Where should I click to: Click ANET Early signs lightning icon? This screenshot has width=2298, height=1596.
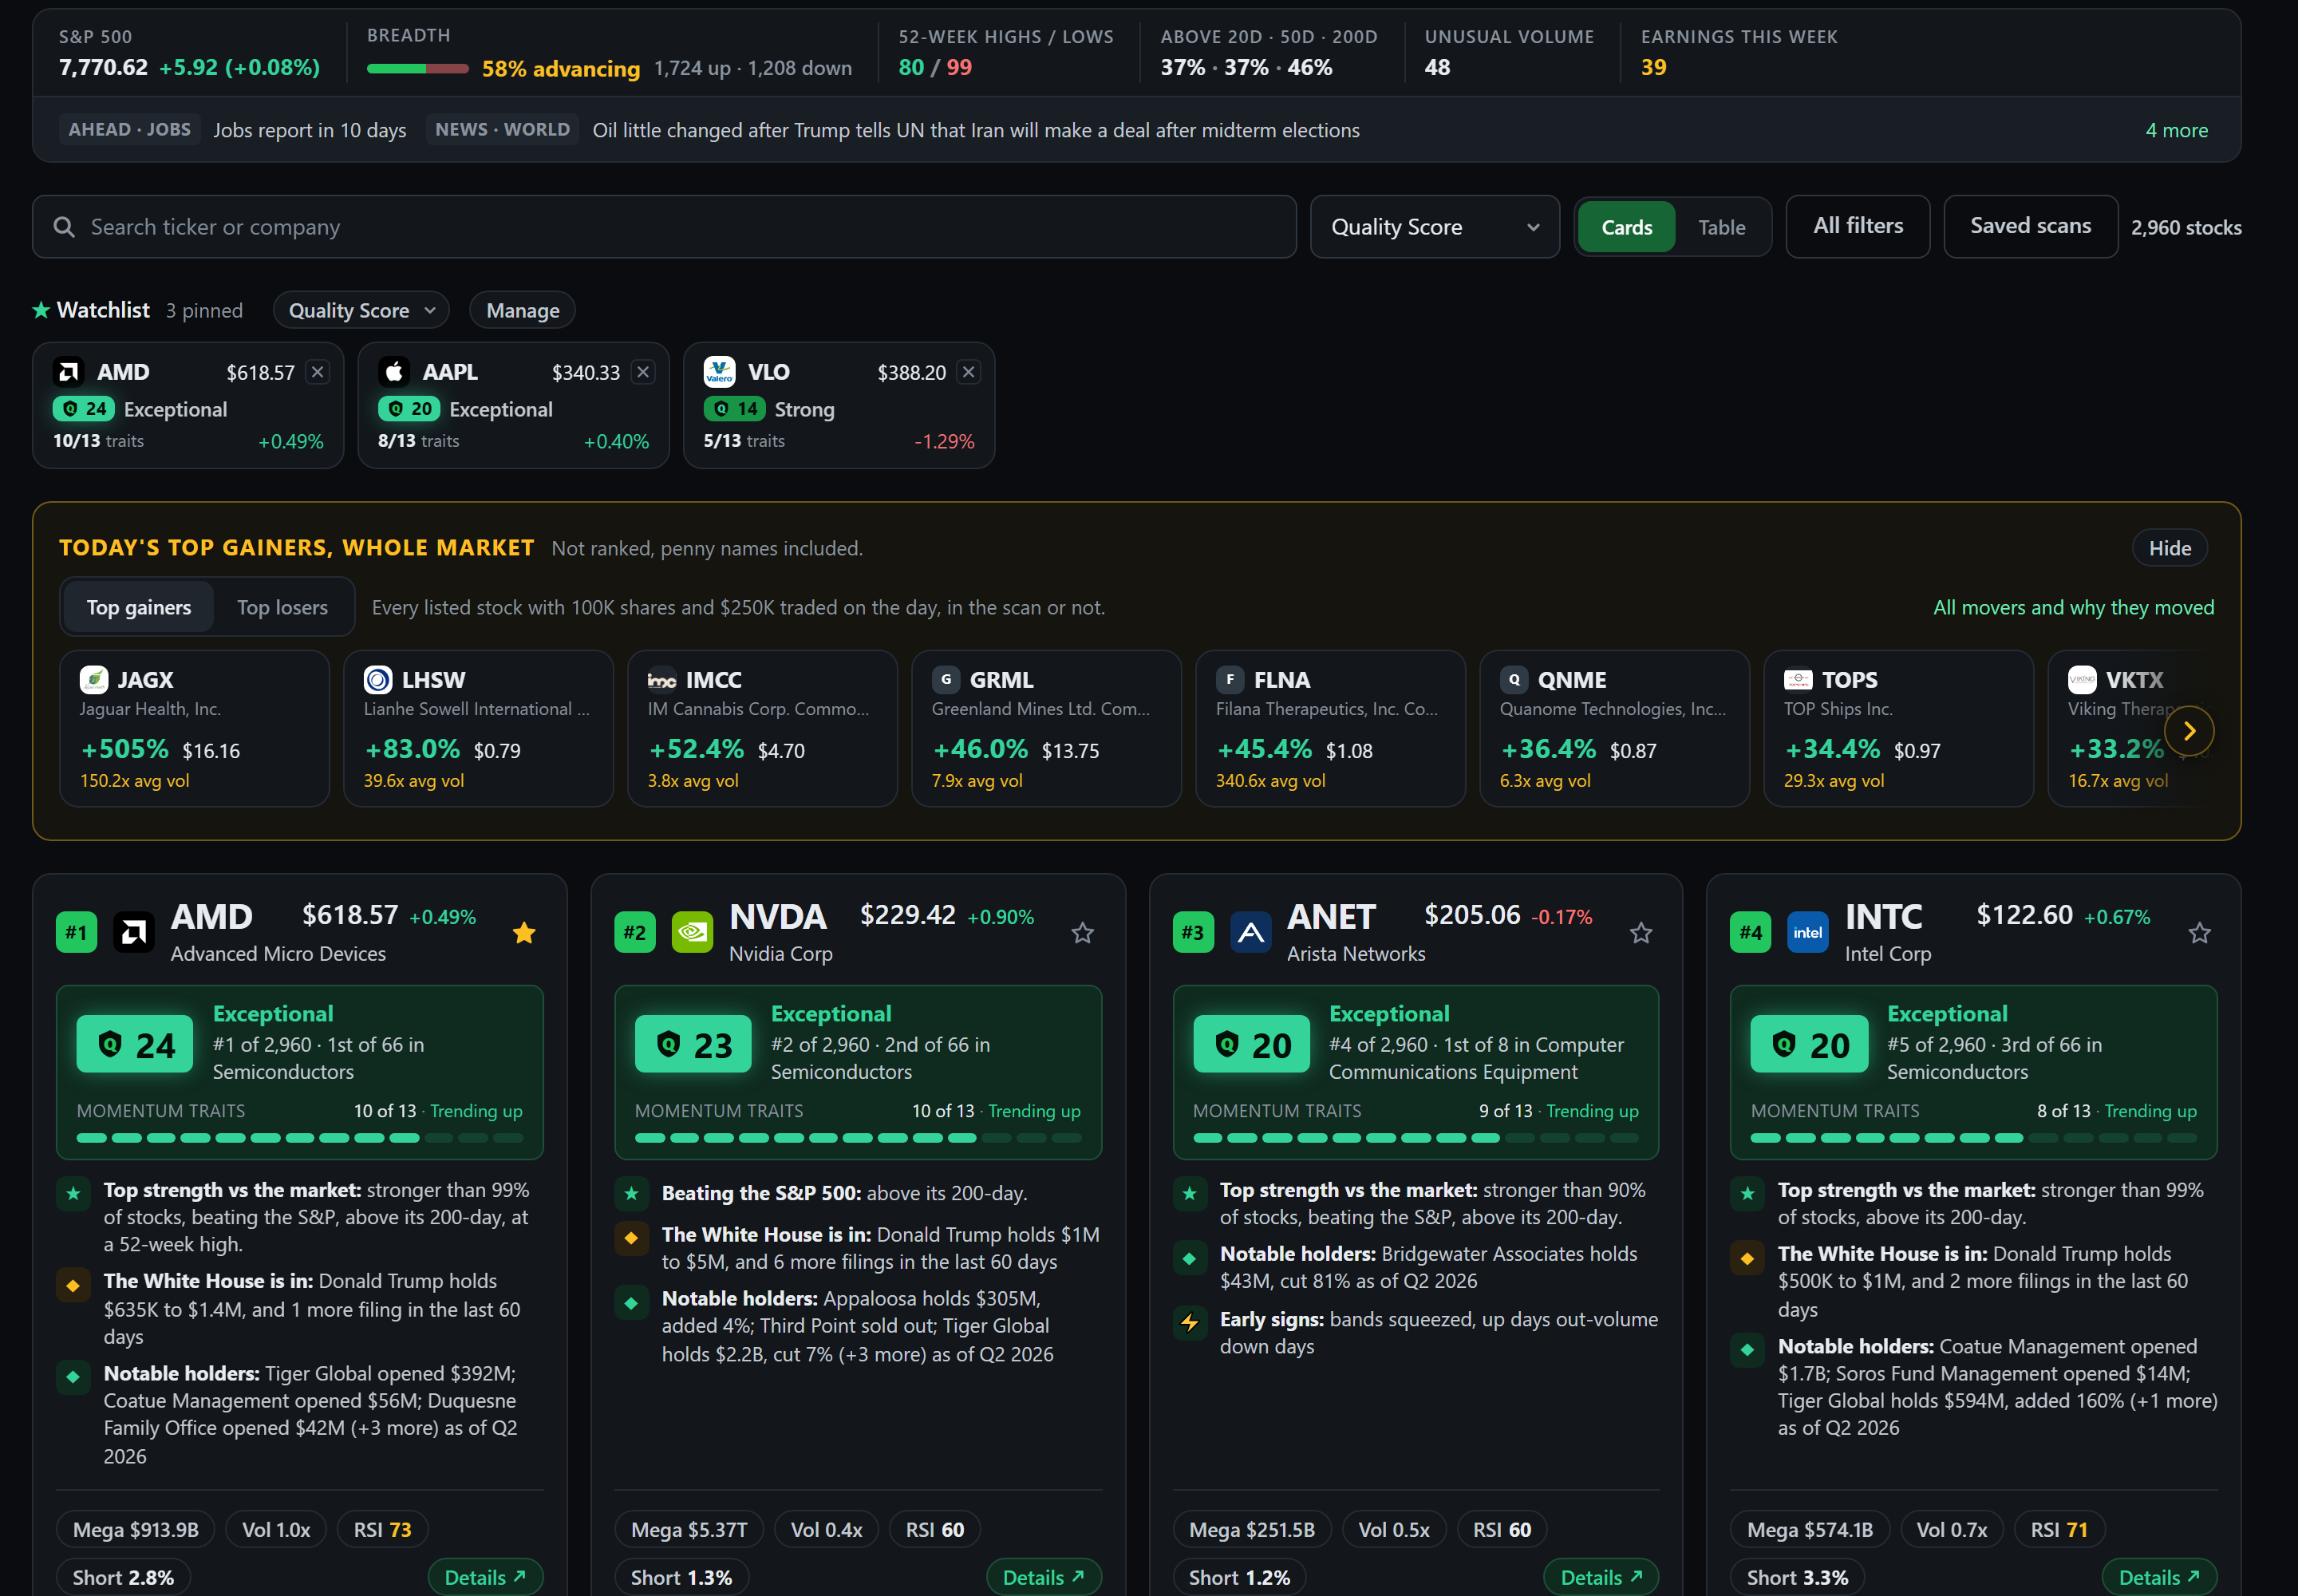(x=1189, y=1322)
